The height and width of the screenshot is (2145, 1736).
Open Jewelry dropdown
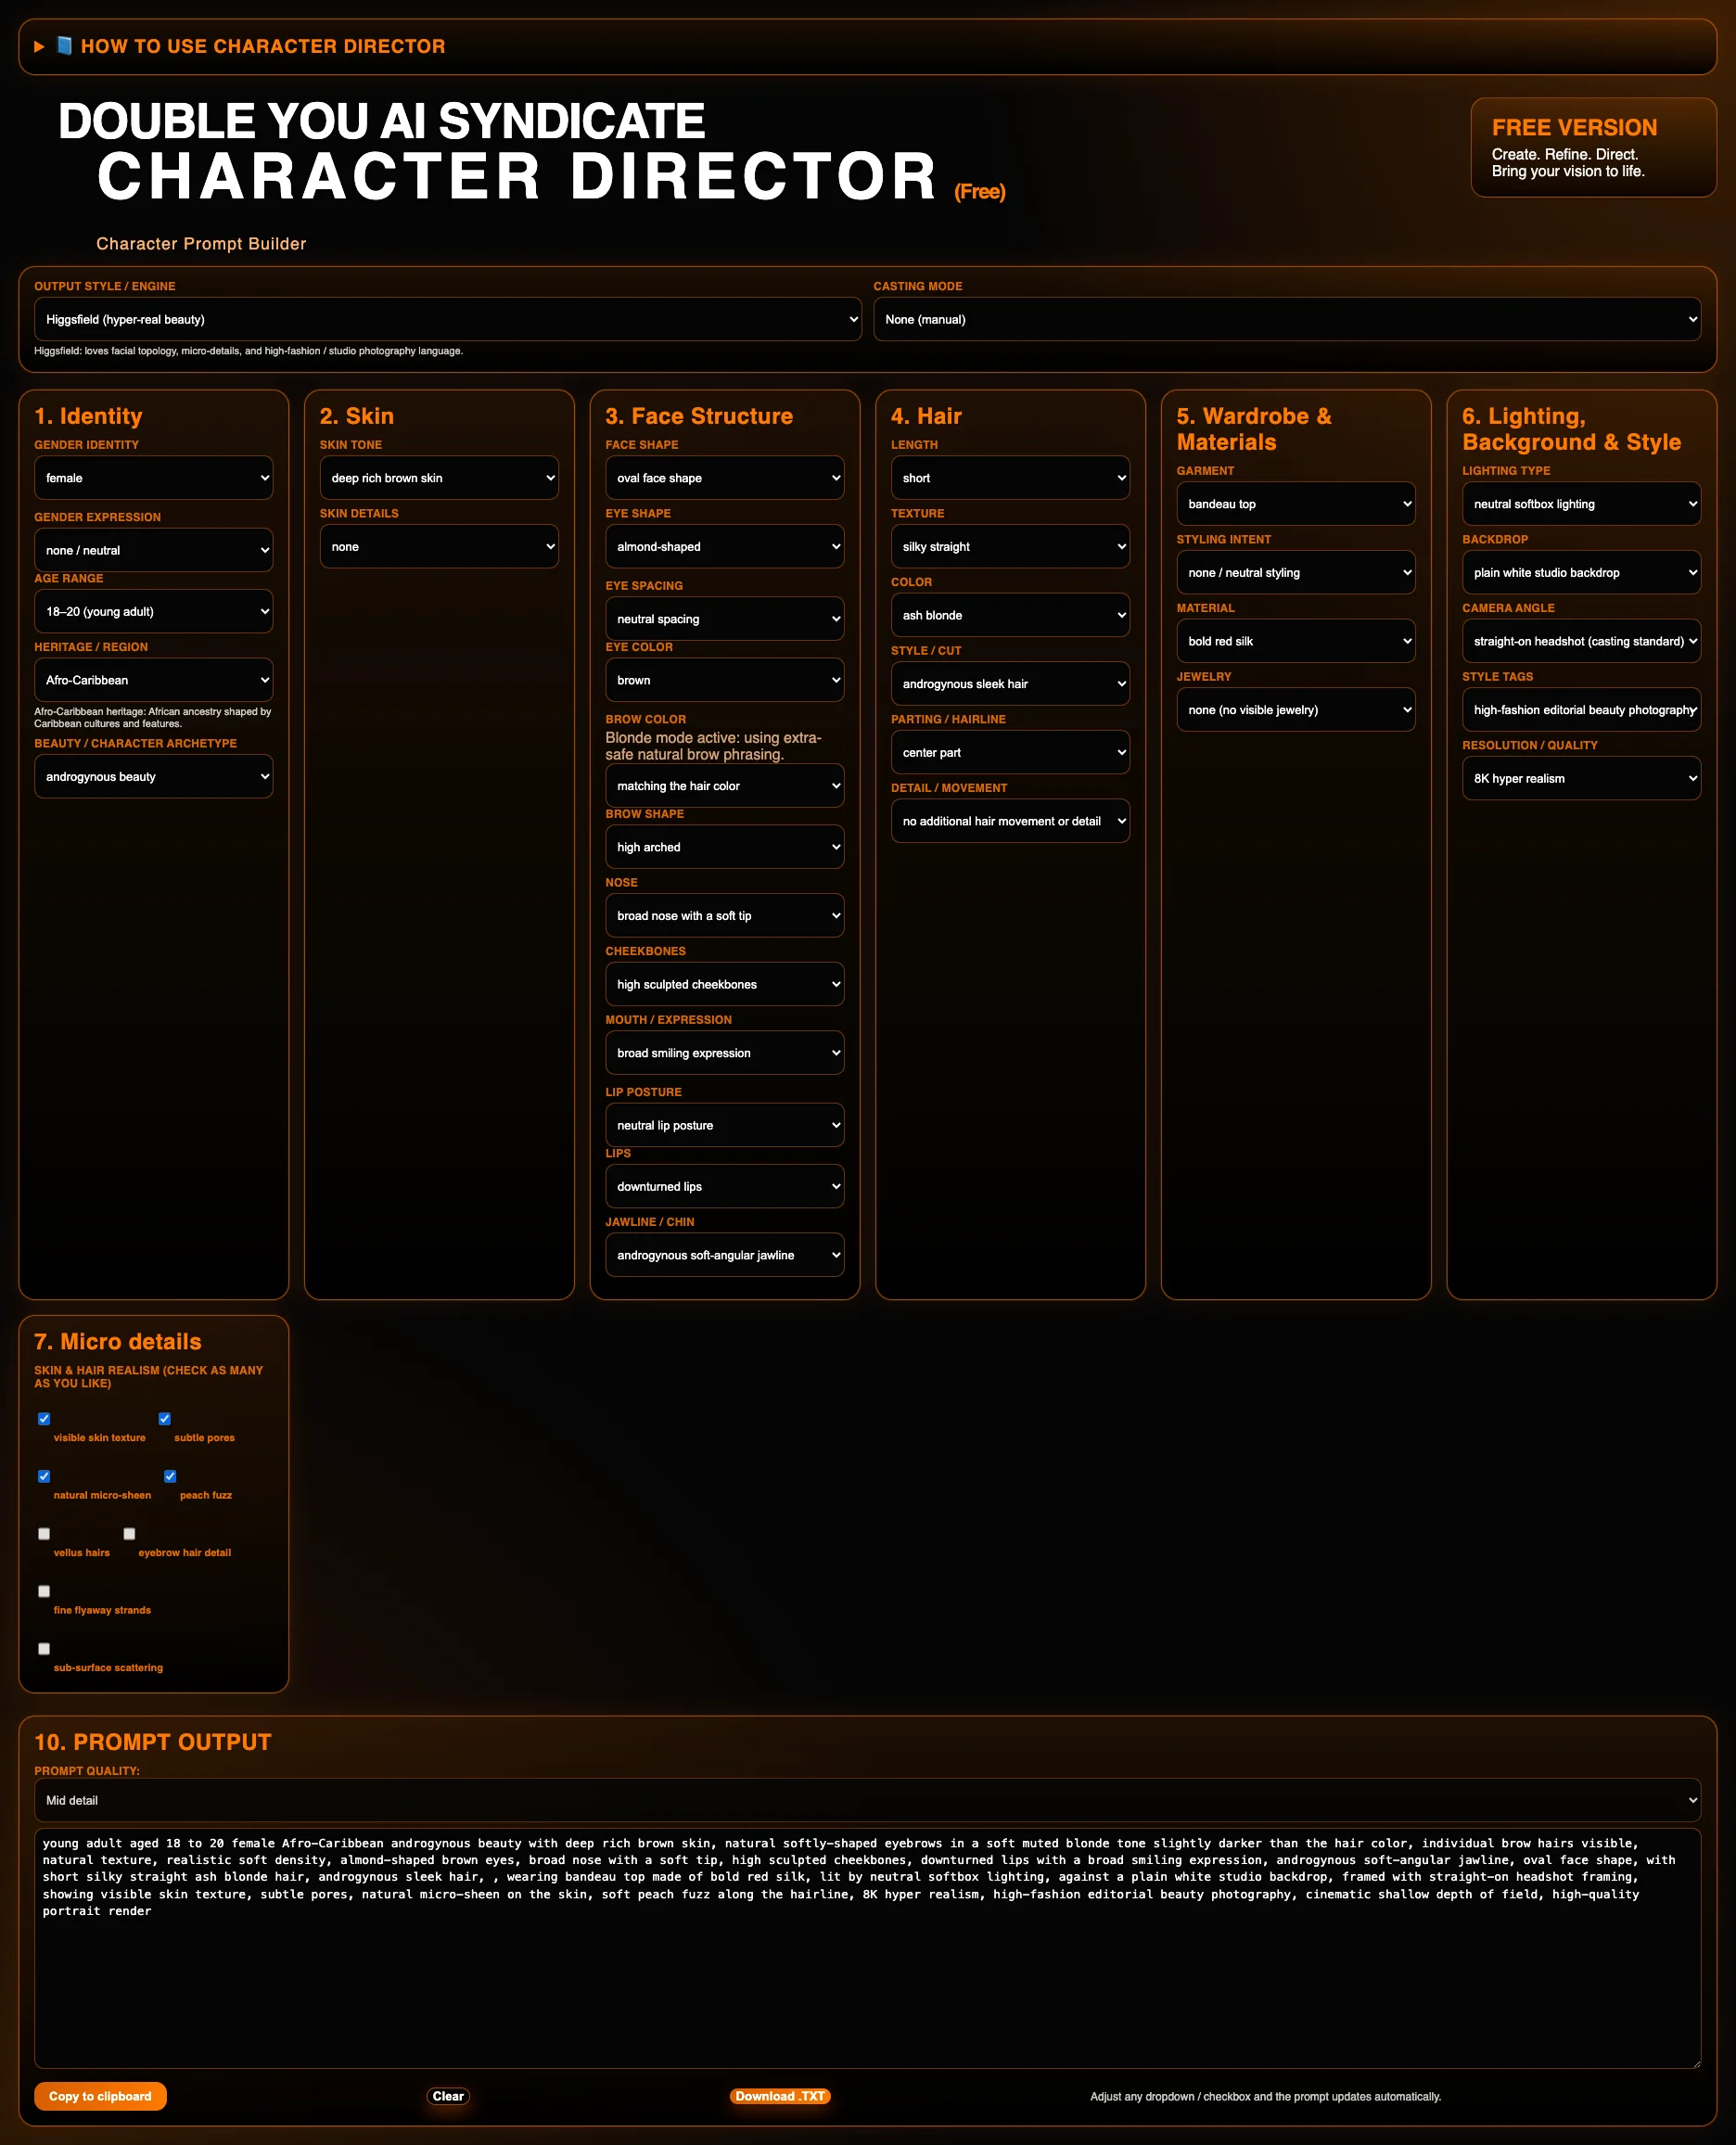(1295, 710)
